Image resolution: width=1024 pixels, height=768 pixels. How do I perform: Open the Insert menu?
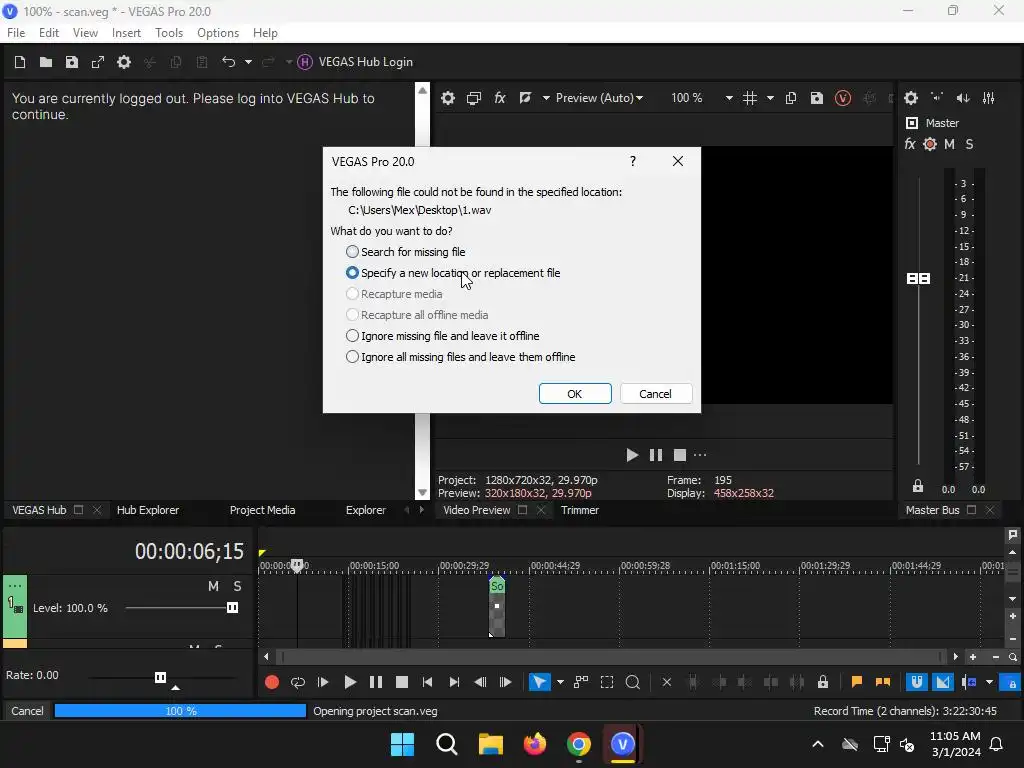tap(126, 33)
